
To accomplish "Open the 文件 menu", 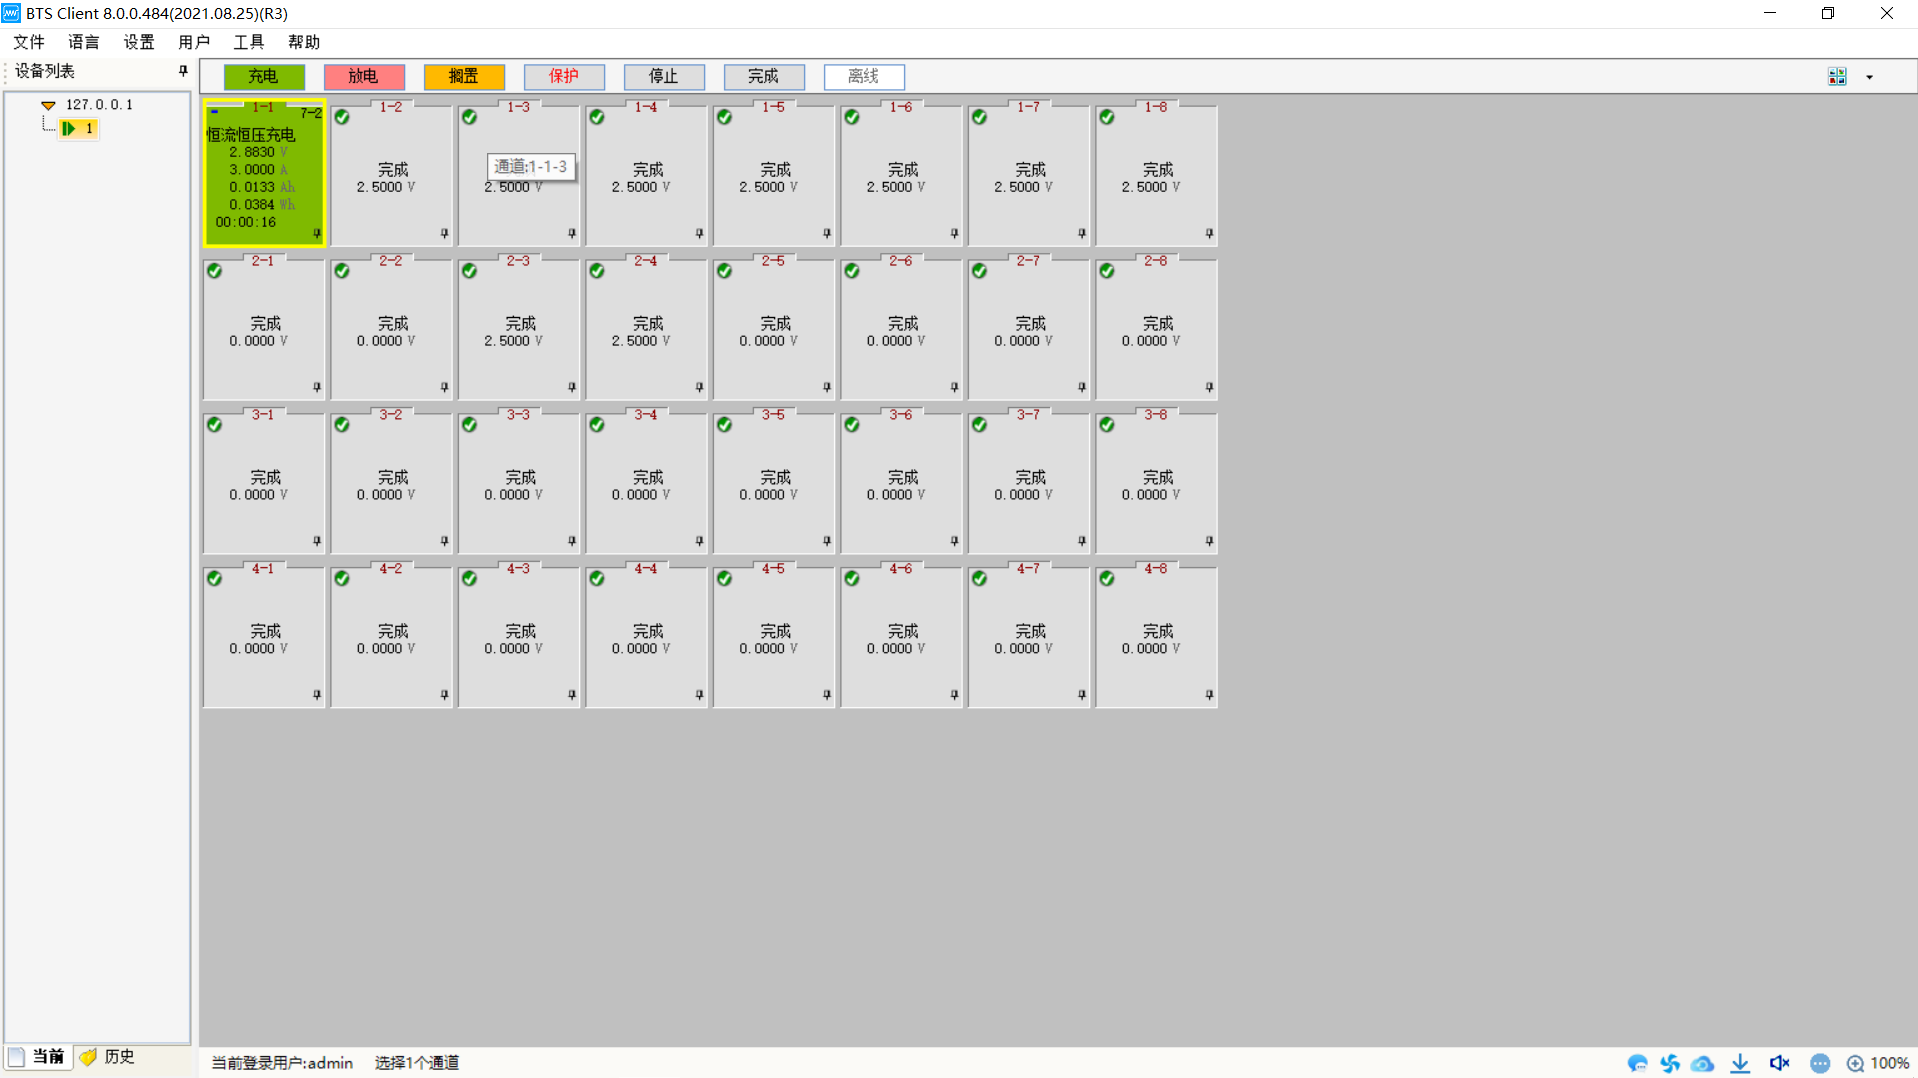I will point(29,42).
